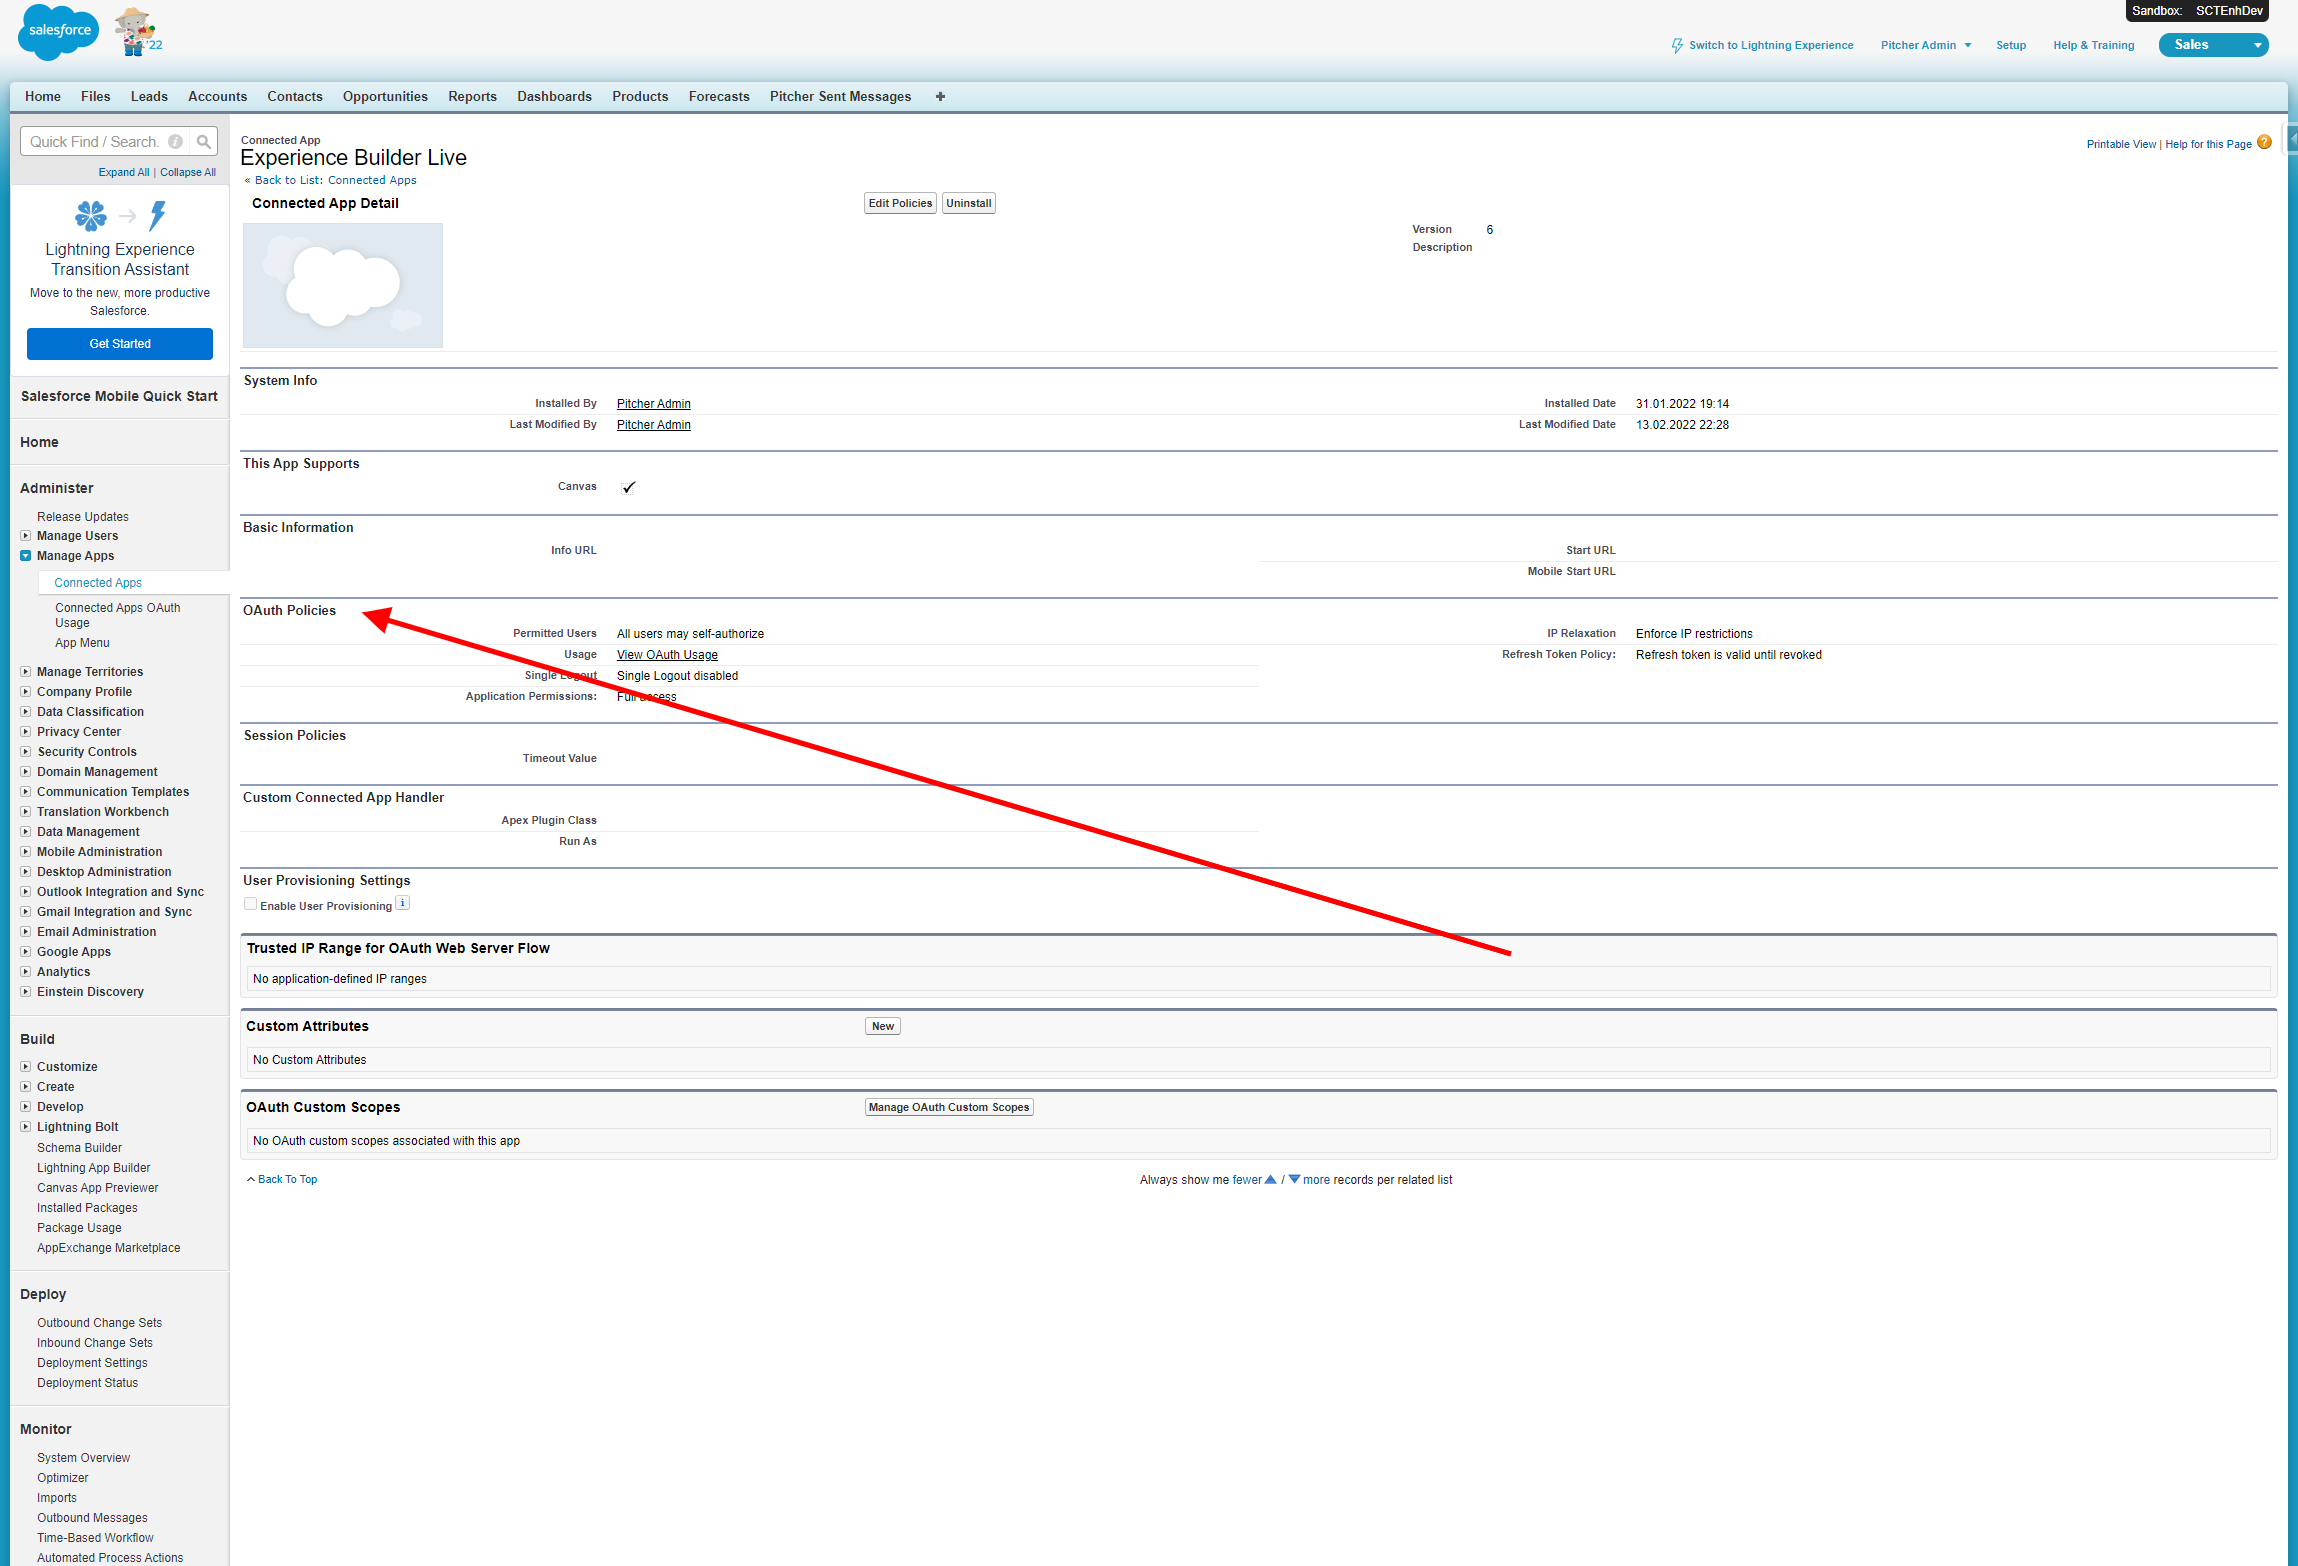The image size is (2298, 1566).
Task: Click the User Provisioning info icon
Action: point(403,904)
